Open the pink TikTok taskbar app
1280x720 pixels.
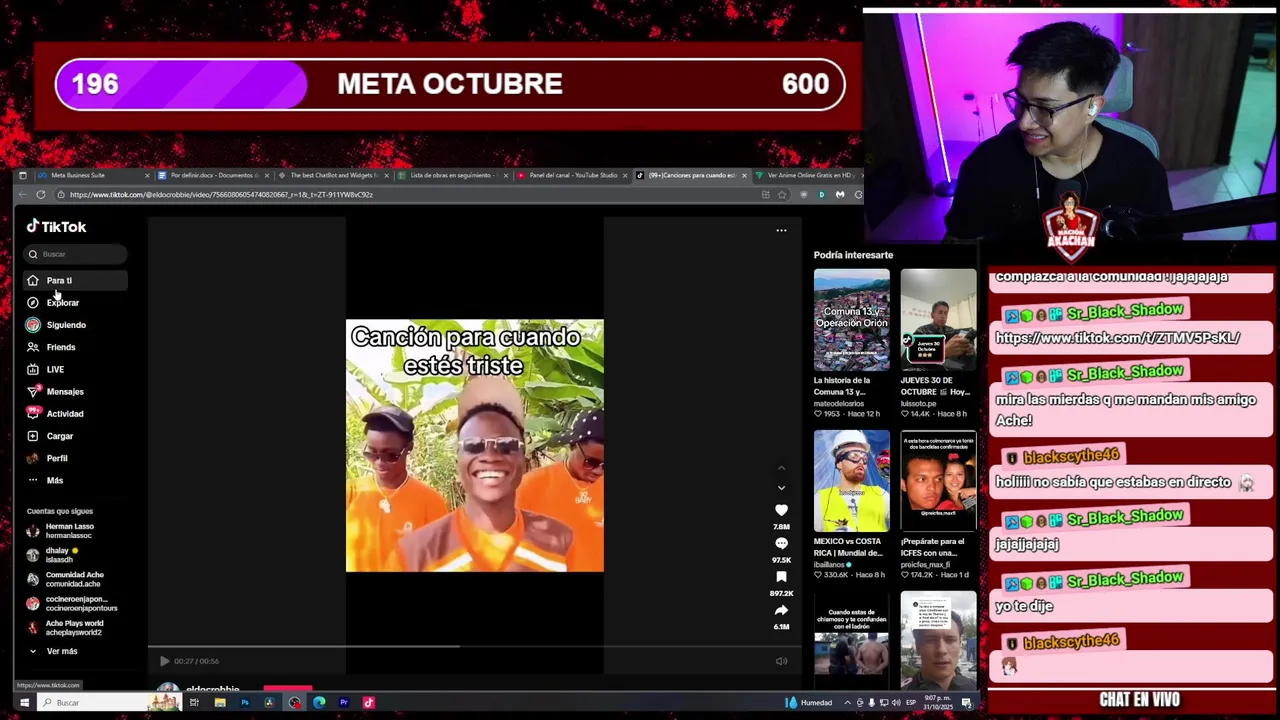[368, 703]
